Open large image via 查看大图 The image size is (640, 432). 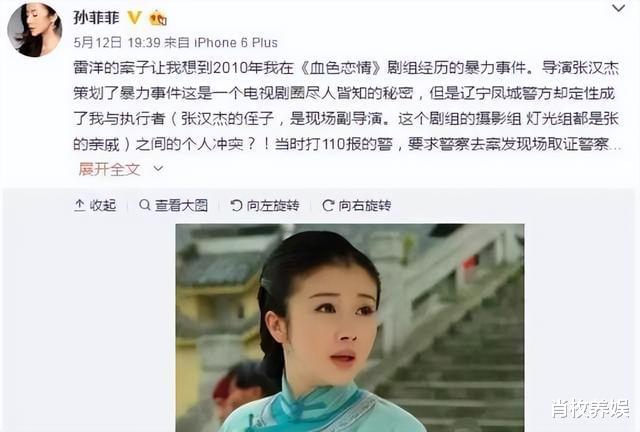coord(182,205)
